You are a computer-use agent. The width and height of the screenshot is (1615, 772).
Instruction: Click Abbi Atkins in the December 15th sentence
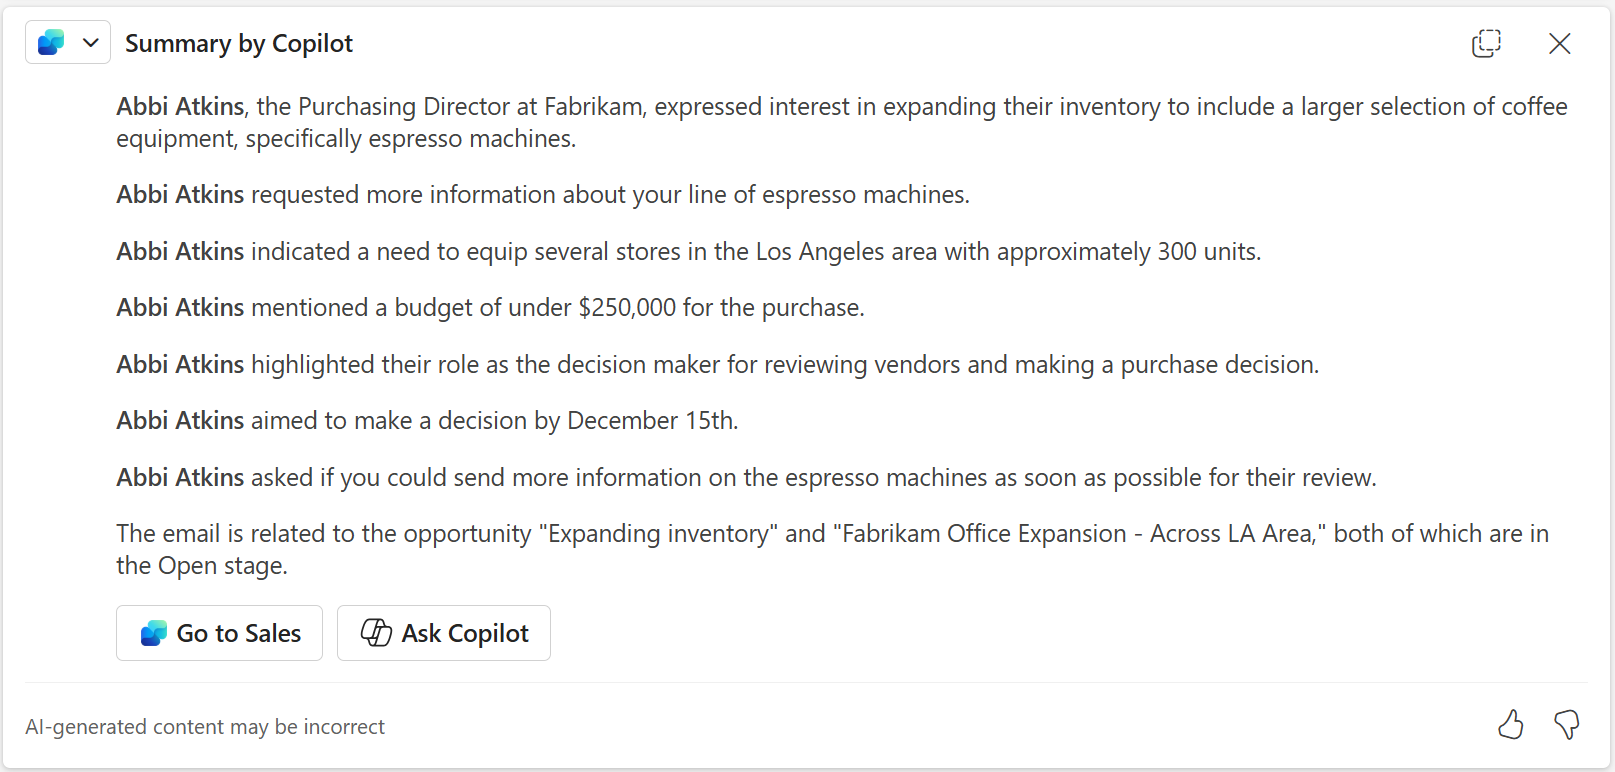pos(179,420)
